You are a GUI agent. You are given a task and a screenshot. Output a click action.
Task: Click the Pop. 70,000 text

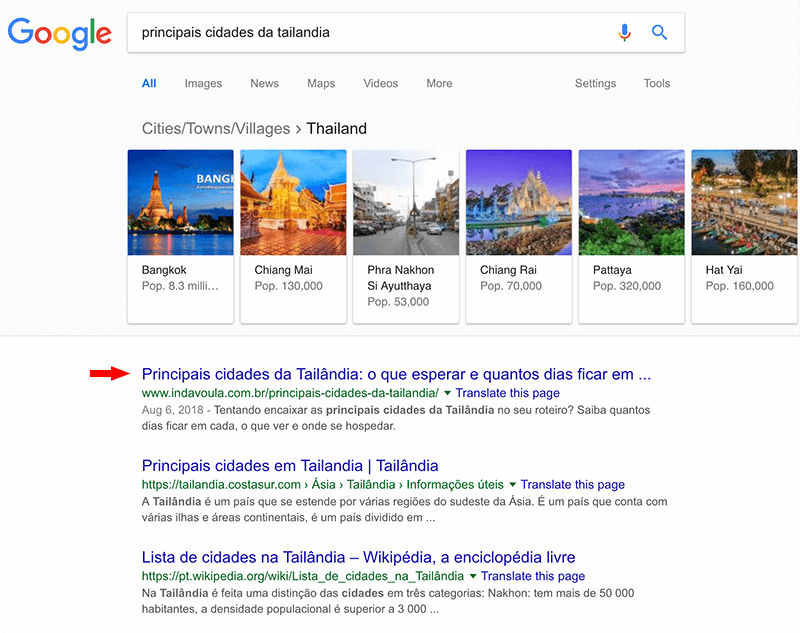click(x=511, y=286)
